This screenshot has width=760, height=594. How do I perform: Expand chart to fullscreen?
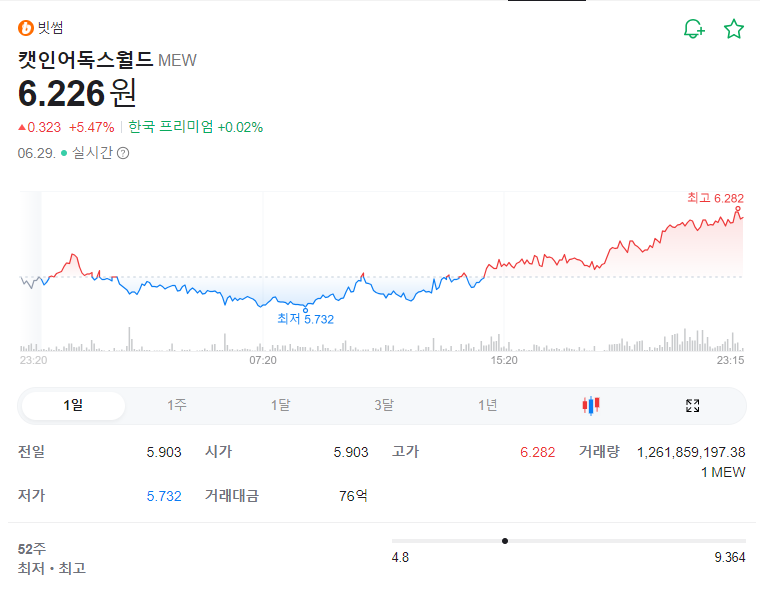point(693,406)
